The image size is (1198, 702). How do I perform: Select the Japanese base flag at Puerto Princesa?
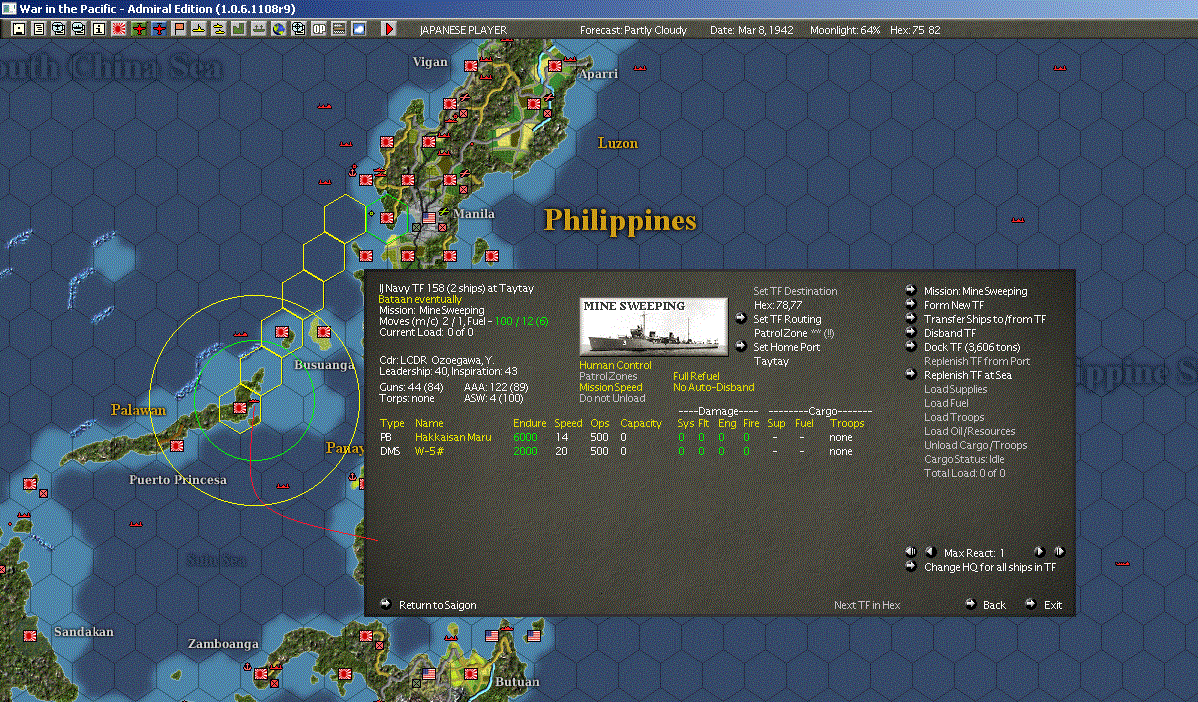tap(177, 445)
